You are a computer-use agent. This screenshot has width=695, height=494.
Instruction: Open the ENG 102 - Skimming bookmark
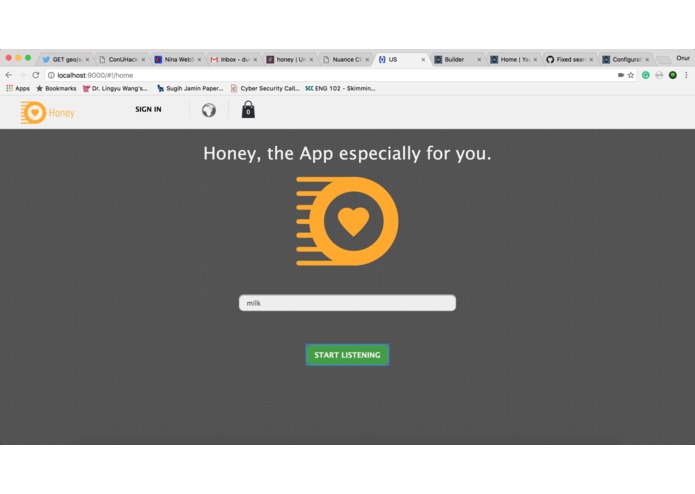(x=340, y=89)
